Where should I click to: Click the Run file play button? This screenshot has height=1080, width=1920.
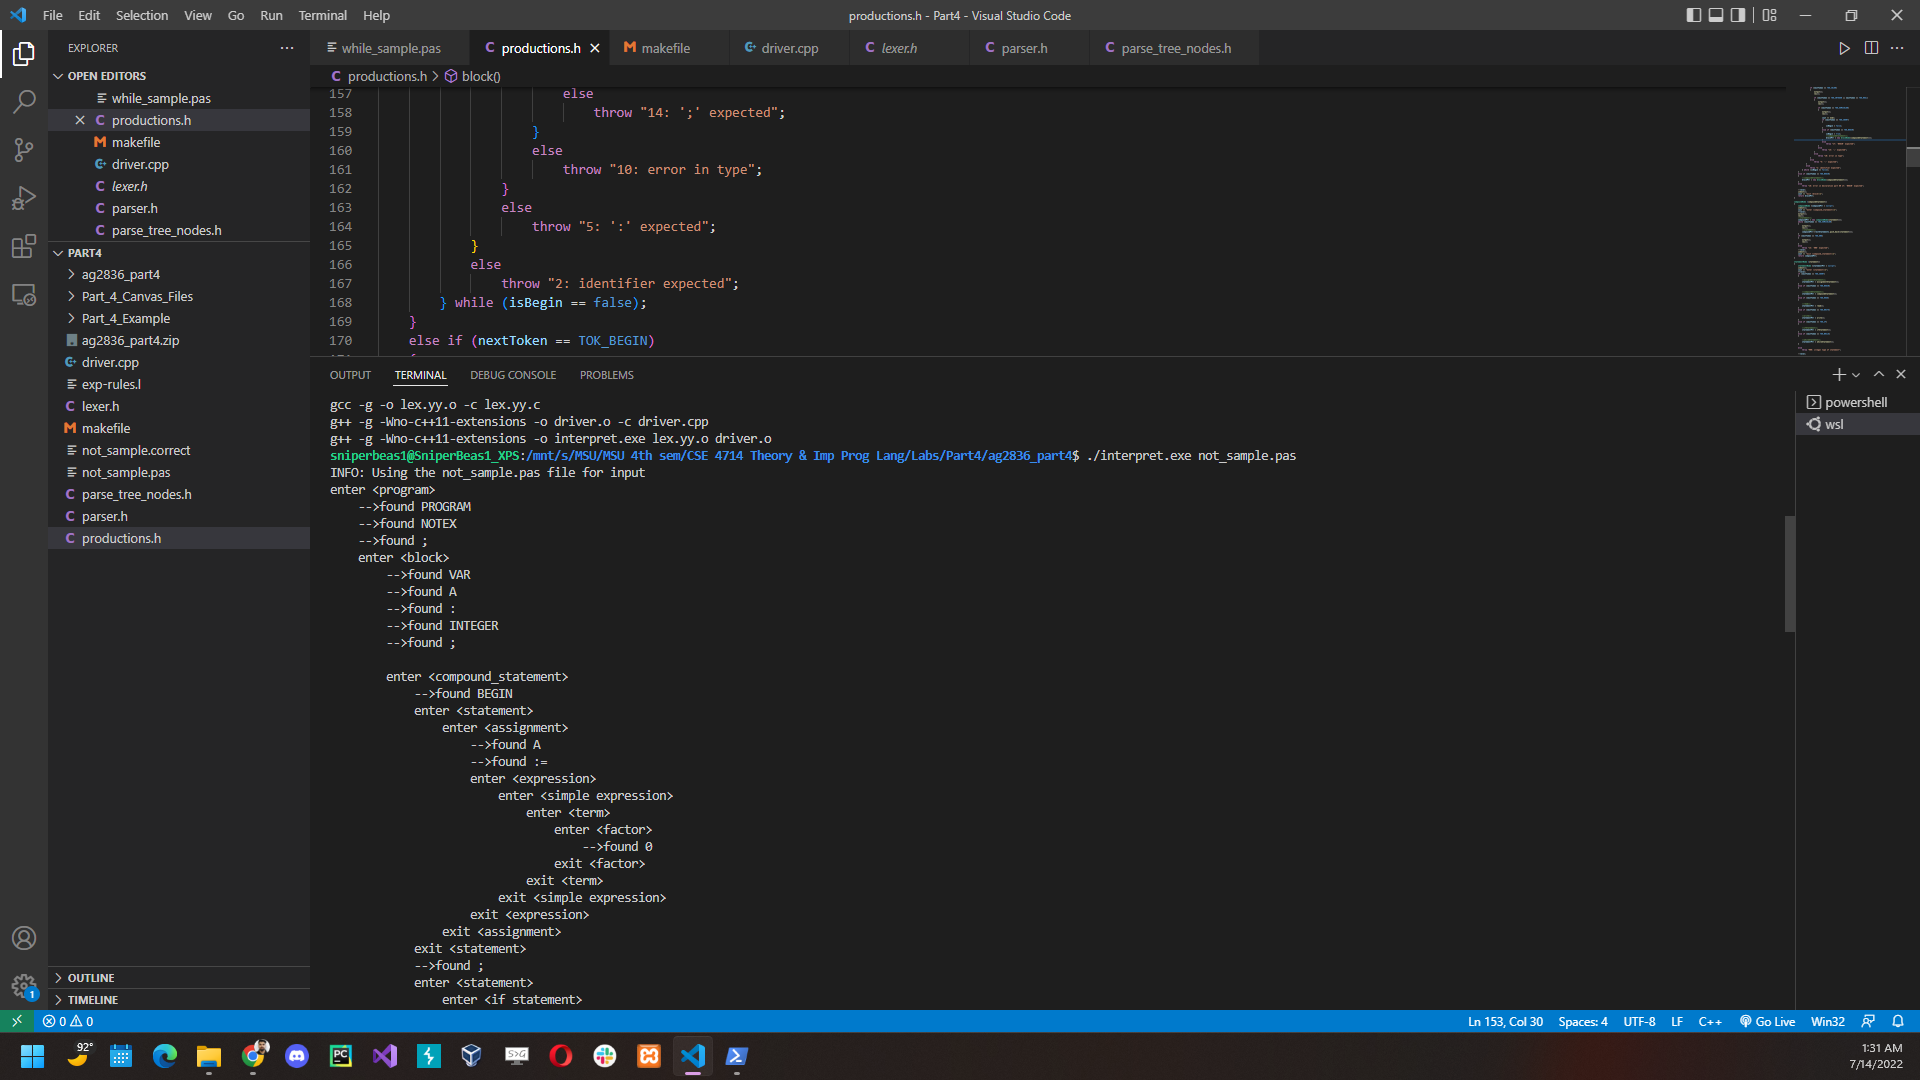click(1844, 48)
